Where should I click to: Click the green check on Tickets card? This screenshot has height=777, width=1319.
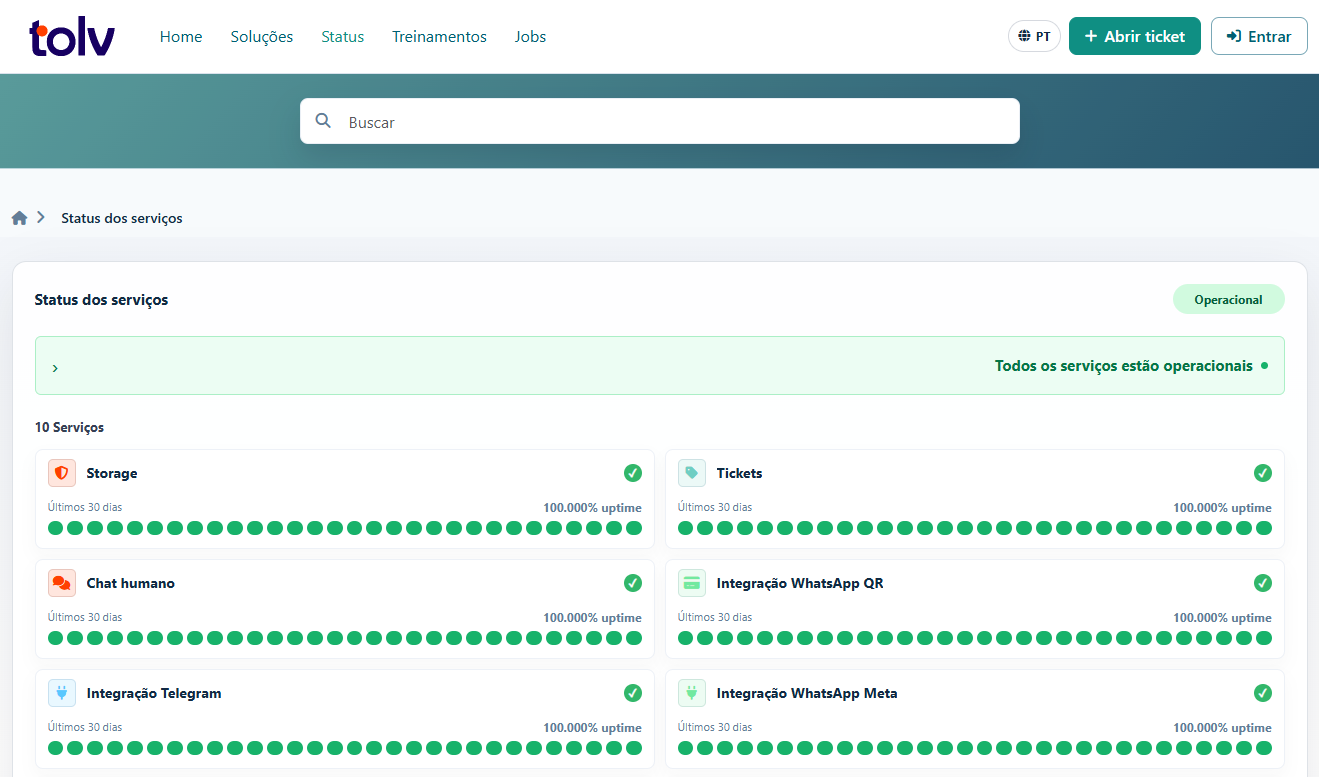pos(1263,473)
